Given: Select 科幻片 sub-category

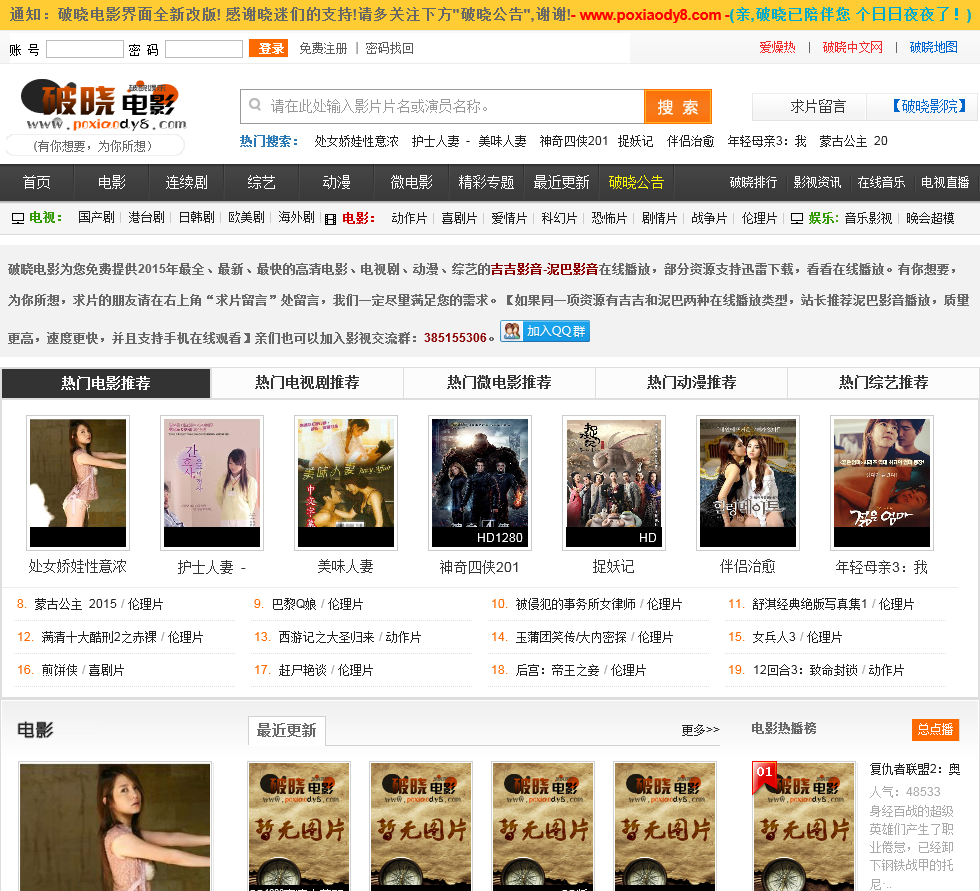Looking at the screenshot, I should point(559,218).
